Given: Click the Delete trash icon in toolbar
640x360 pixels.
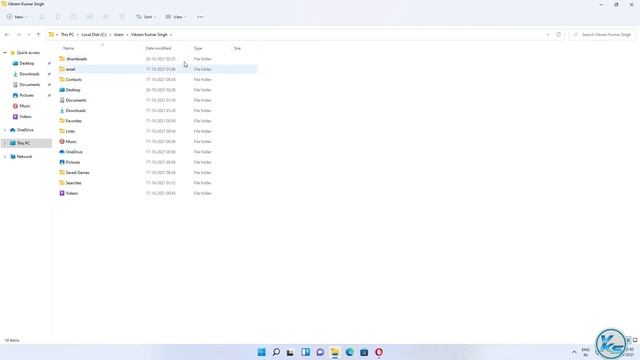Looking at the screenshot, I should (x=122, y=17).
